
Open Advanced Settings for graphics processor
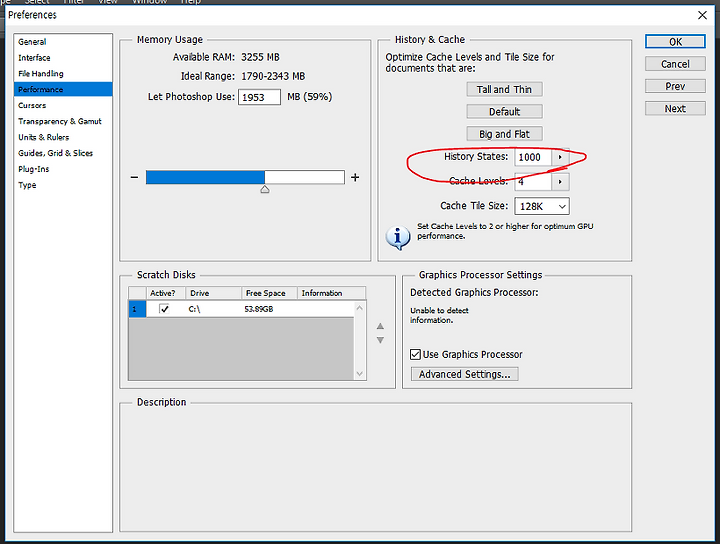click(x=464, y=374)
